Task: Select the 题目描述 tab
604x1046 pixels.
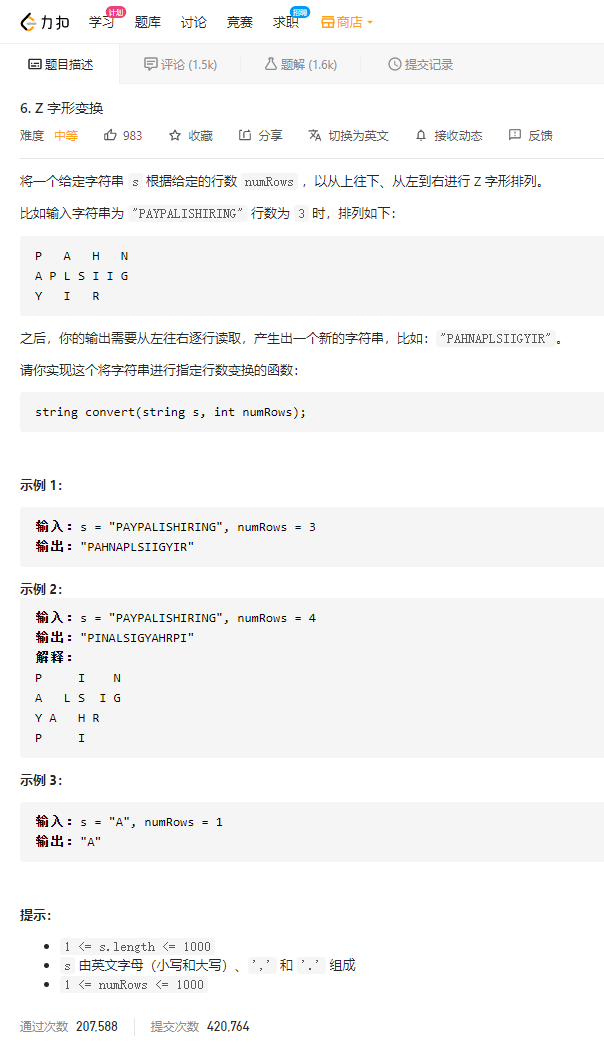Action: tap(60, 64)
